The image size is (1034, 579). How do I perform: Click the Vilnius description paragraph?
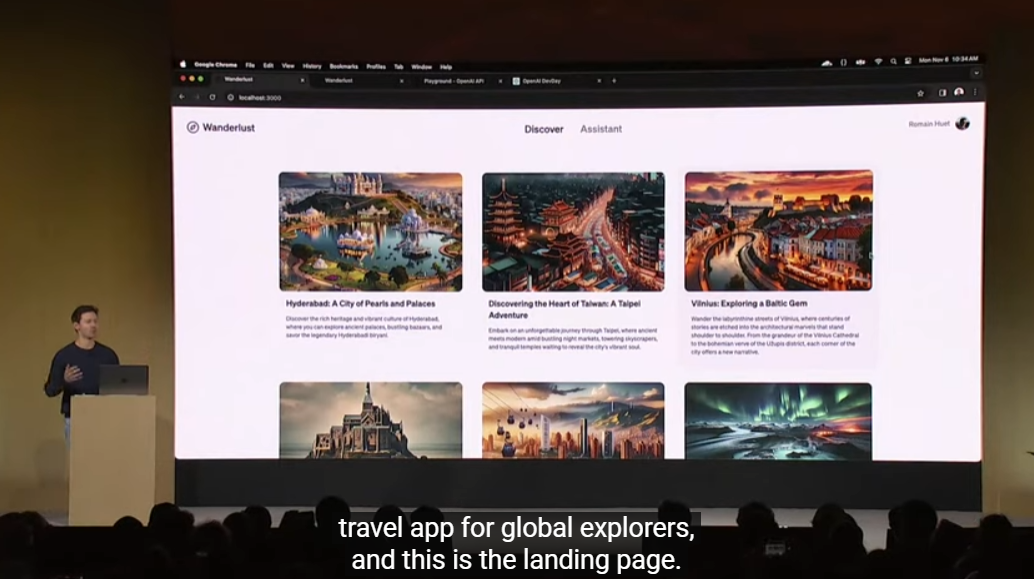pyautogui.click(x=776, y=335)
